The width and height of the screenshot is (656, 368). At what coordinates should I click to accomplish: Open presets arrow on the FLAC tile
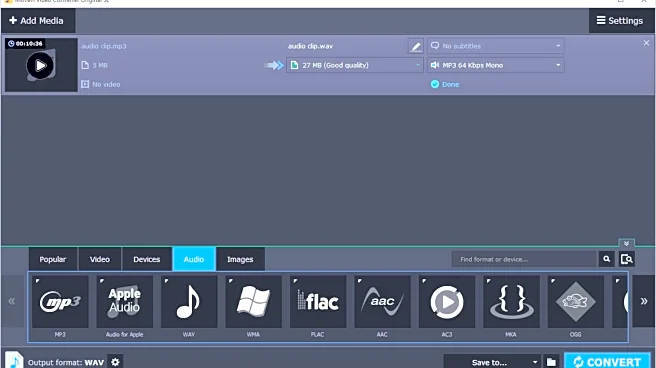pos(295,281)
